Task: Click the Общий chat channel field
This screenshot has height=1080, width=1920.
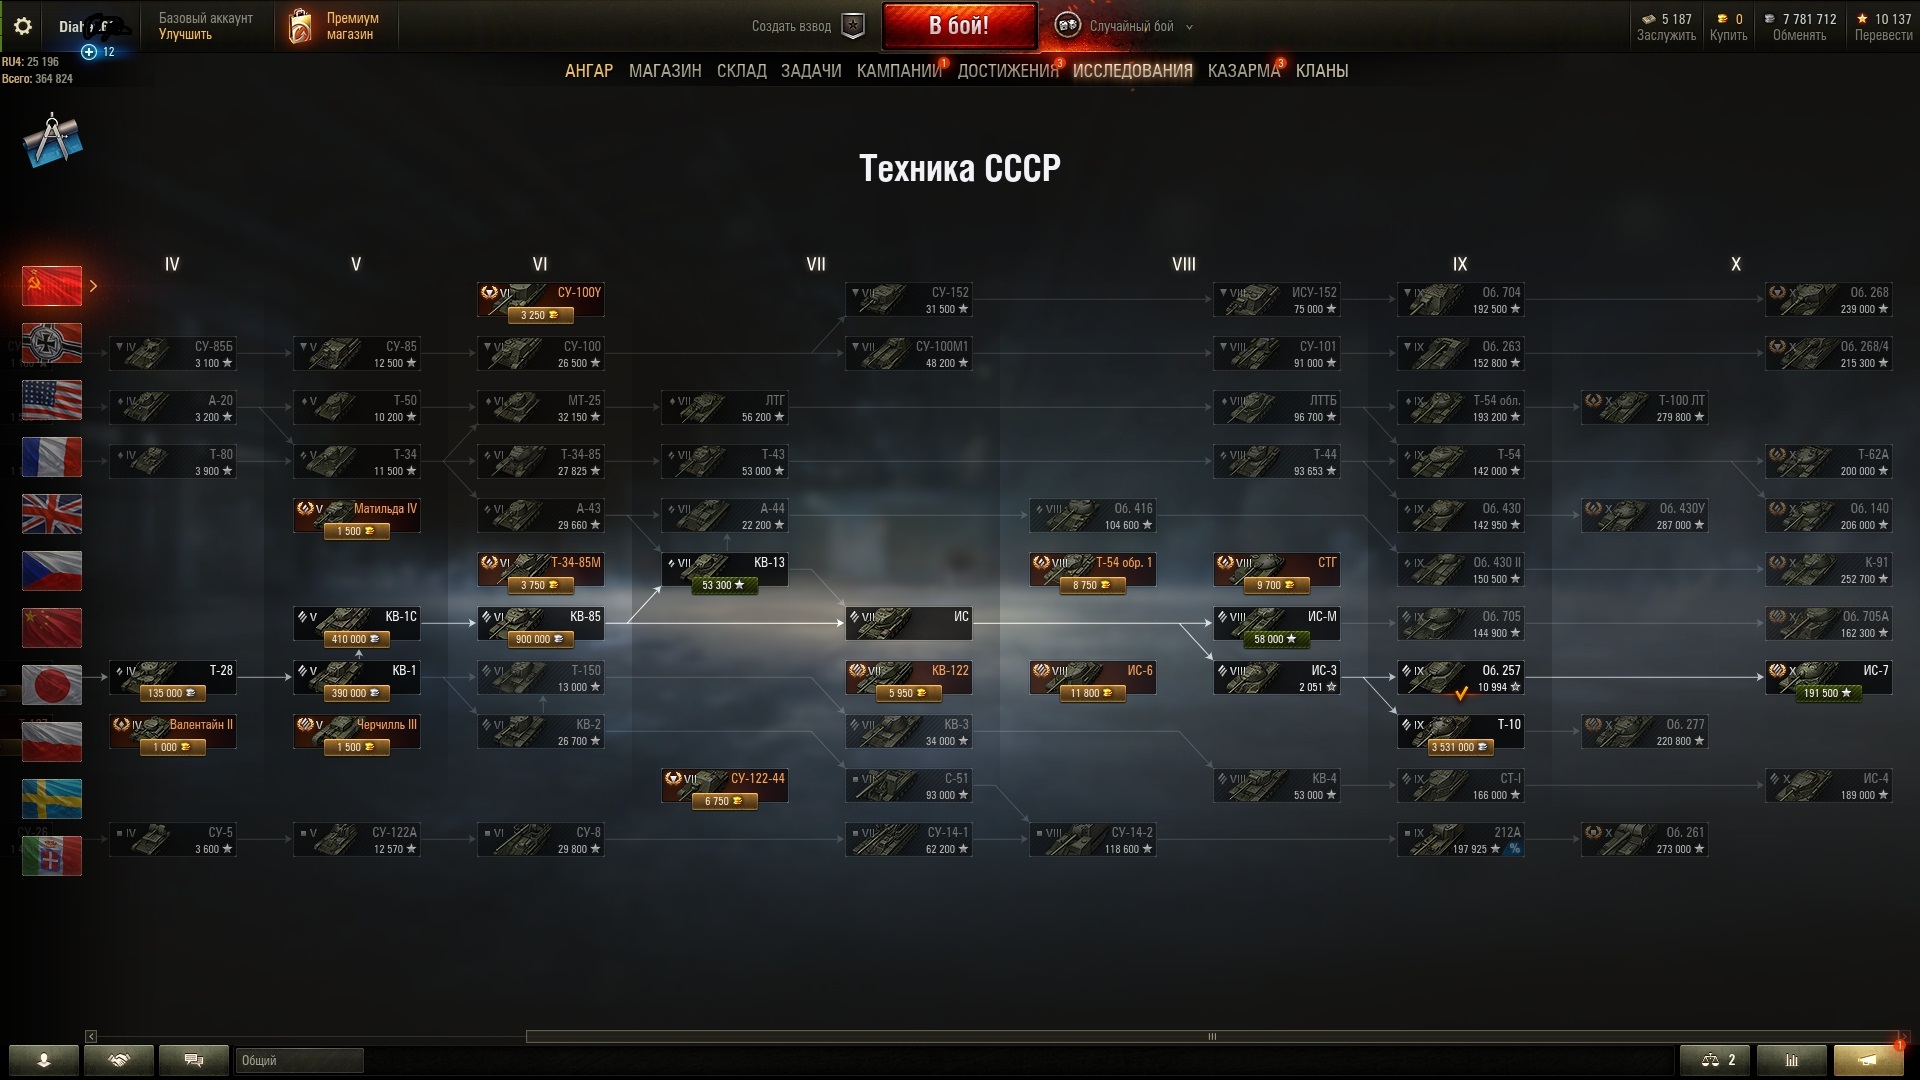Action: pos(299,1060)
